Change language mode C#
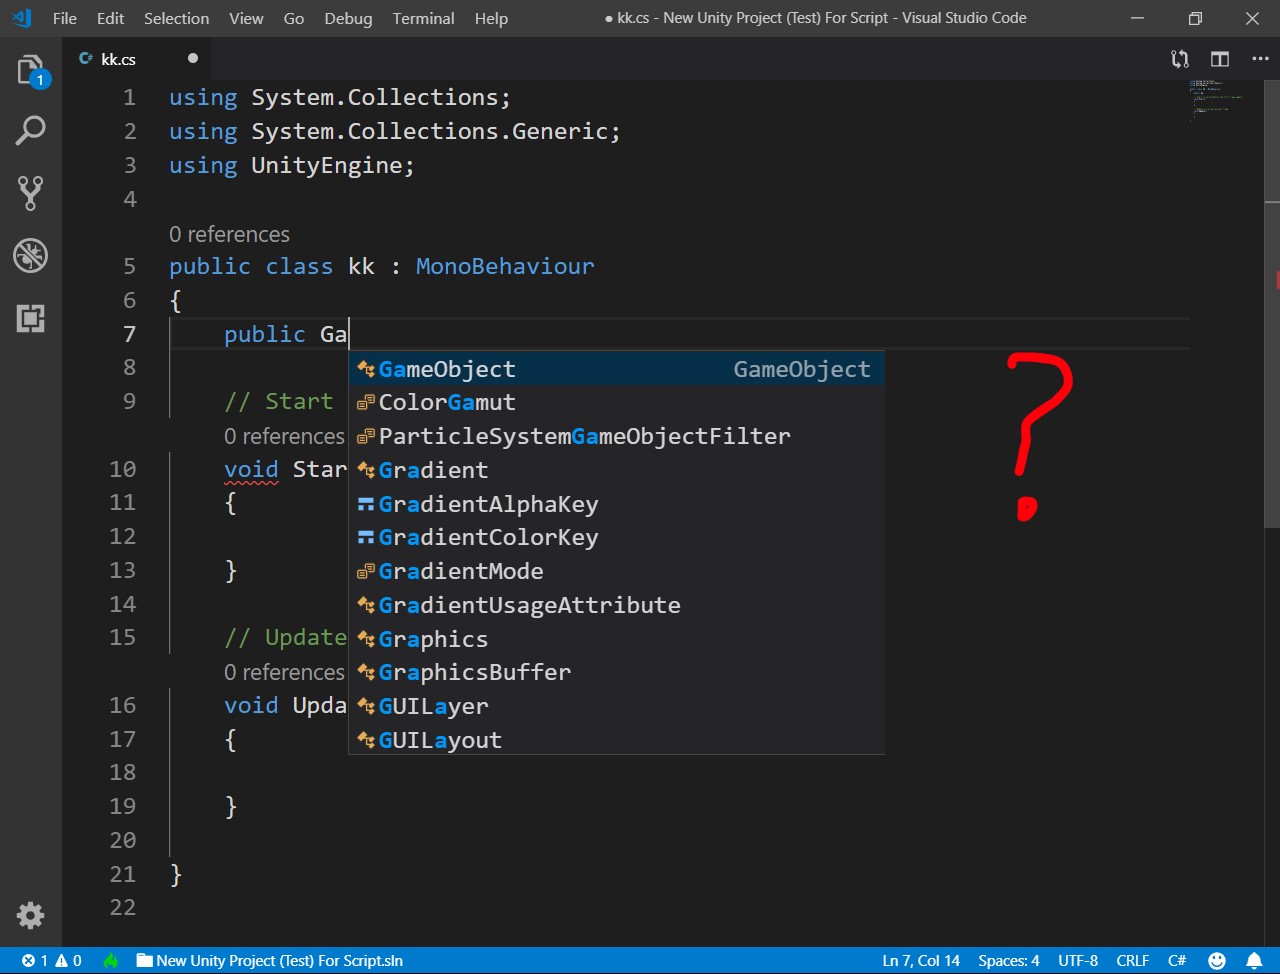The image size is (1280, 974). (1177, 961)
